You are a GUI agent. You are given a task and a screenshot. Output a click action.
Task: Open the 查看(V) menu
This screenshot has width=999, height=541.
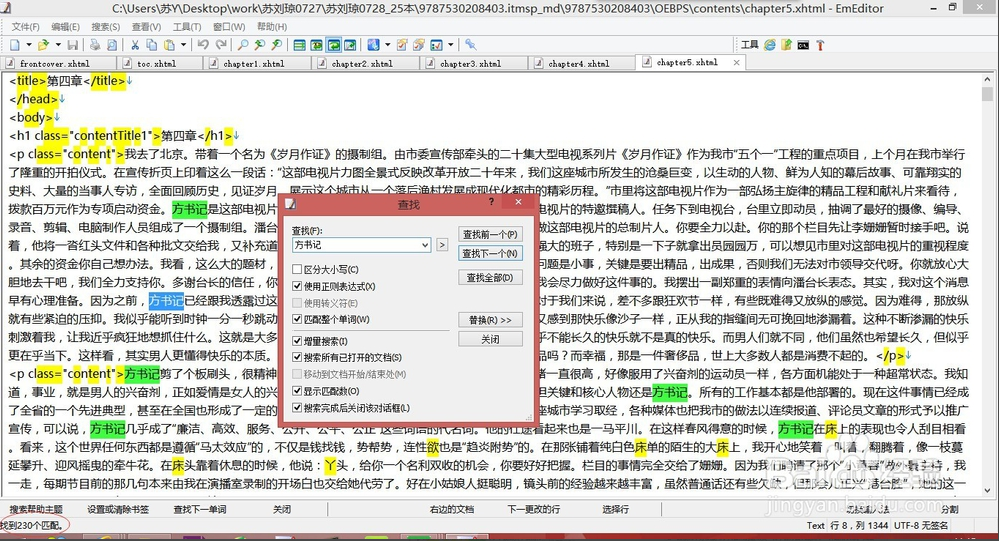pyautogui.click(x=147, y=27)
